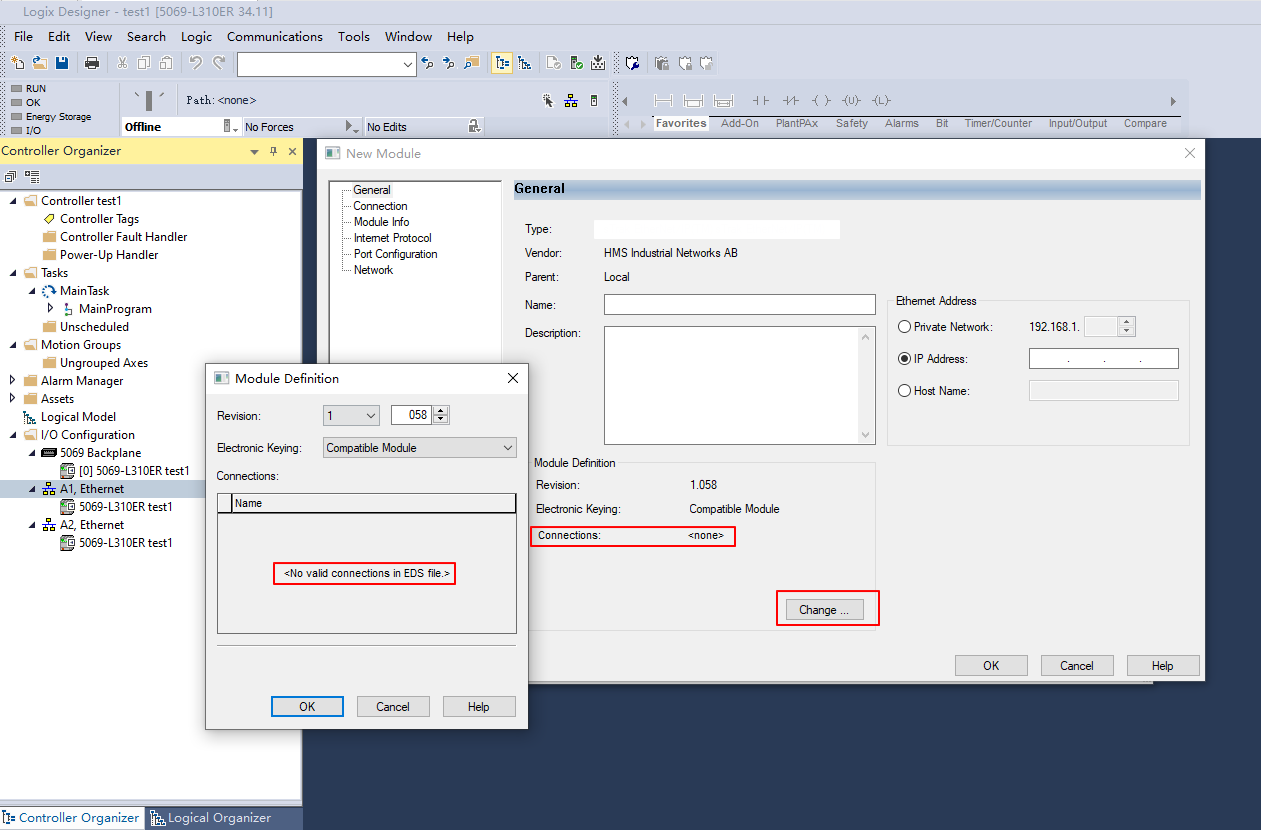Toggle the Controller Organizer toolbar icon
The width and height of the screenshot is (1261, 830).
click(x=502, y=63)
